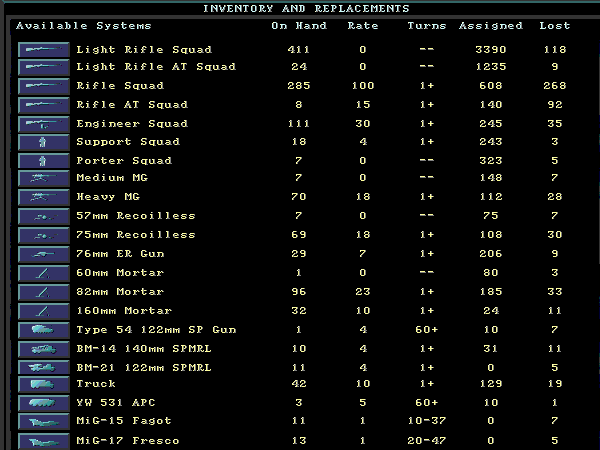
Task: Click the 82mm Mortar icon
Action: [44, 292]
